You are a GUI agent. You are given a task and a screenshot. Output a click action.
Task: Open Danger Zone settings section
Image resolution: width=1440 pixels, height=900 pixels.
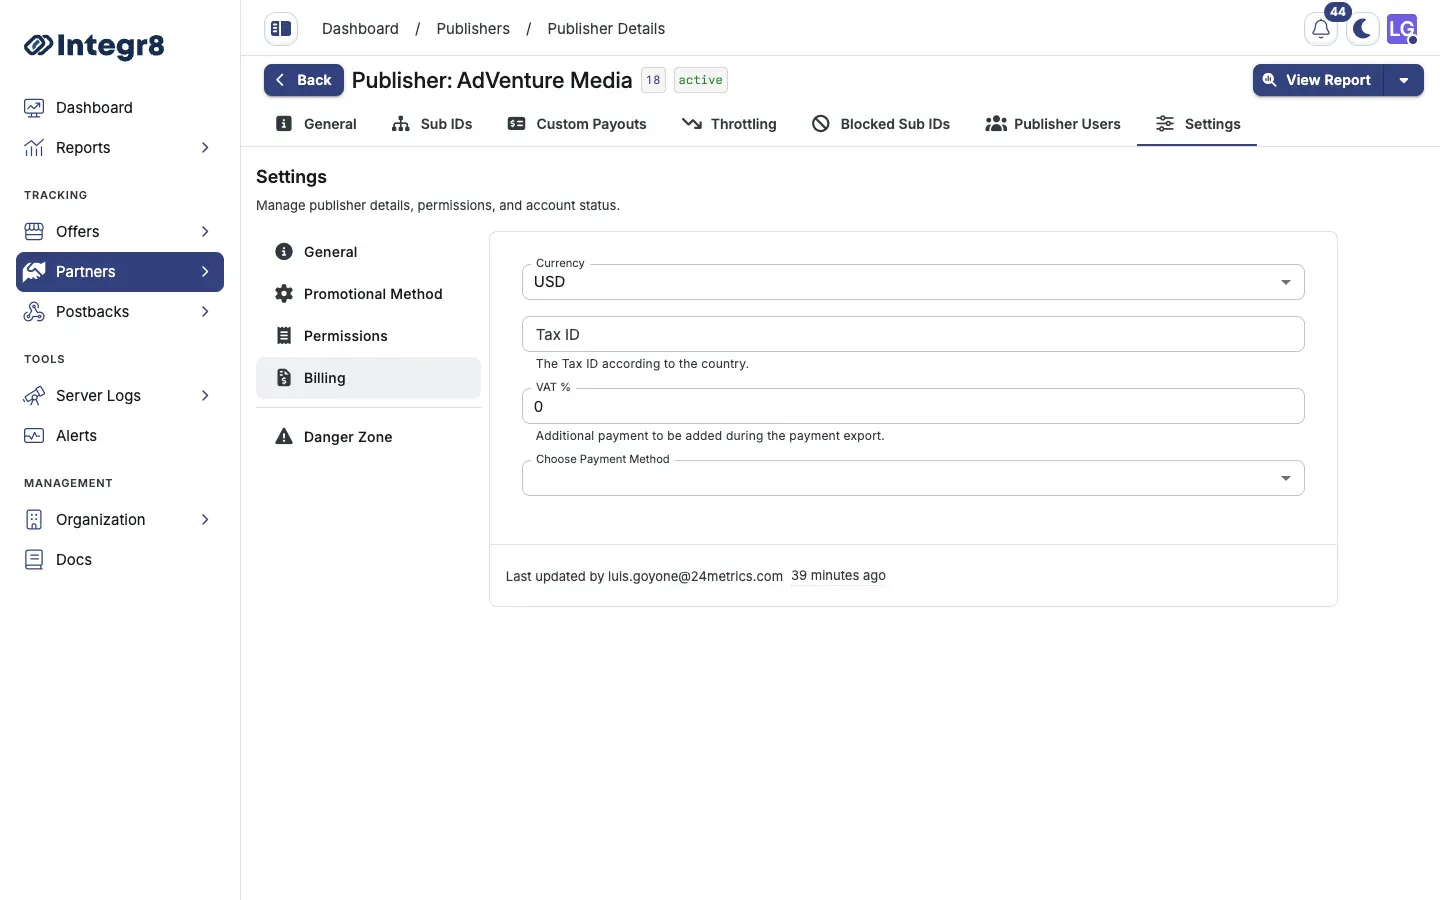tap(368, 437)
